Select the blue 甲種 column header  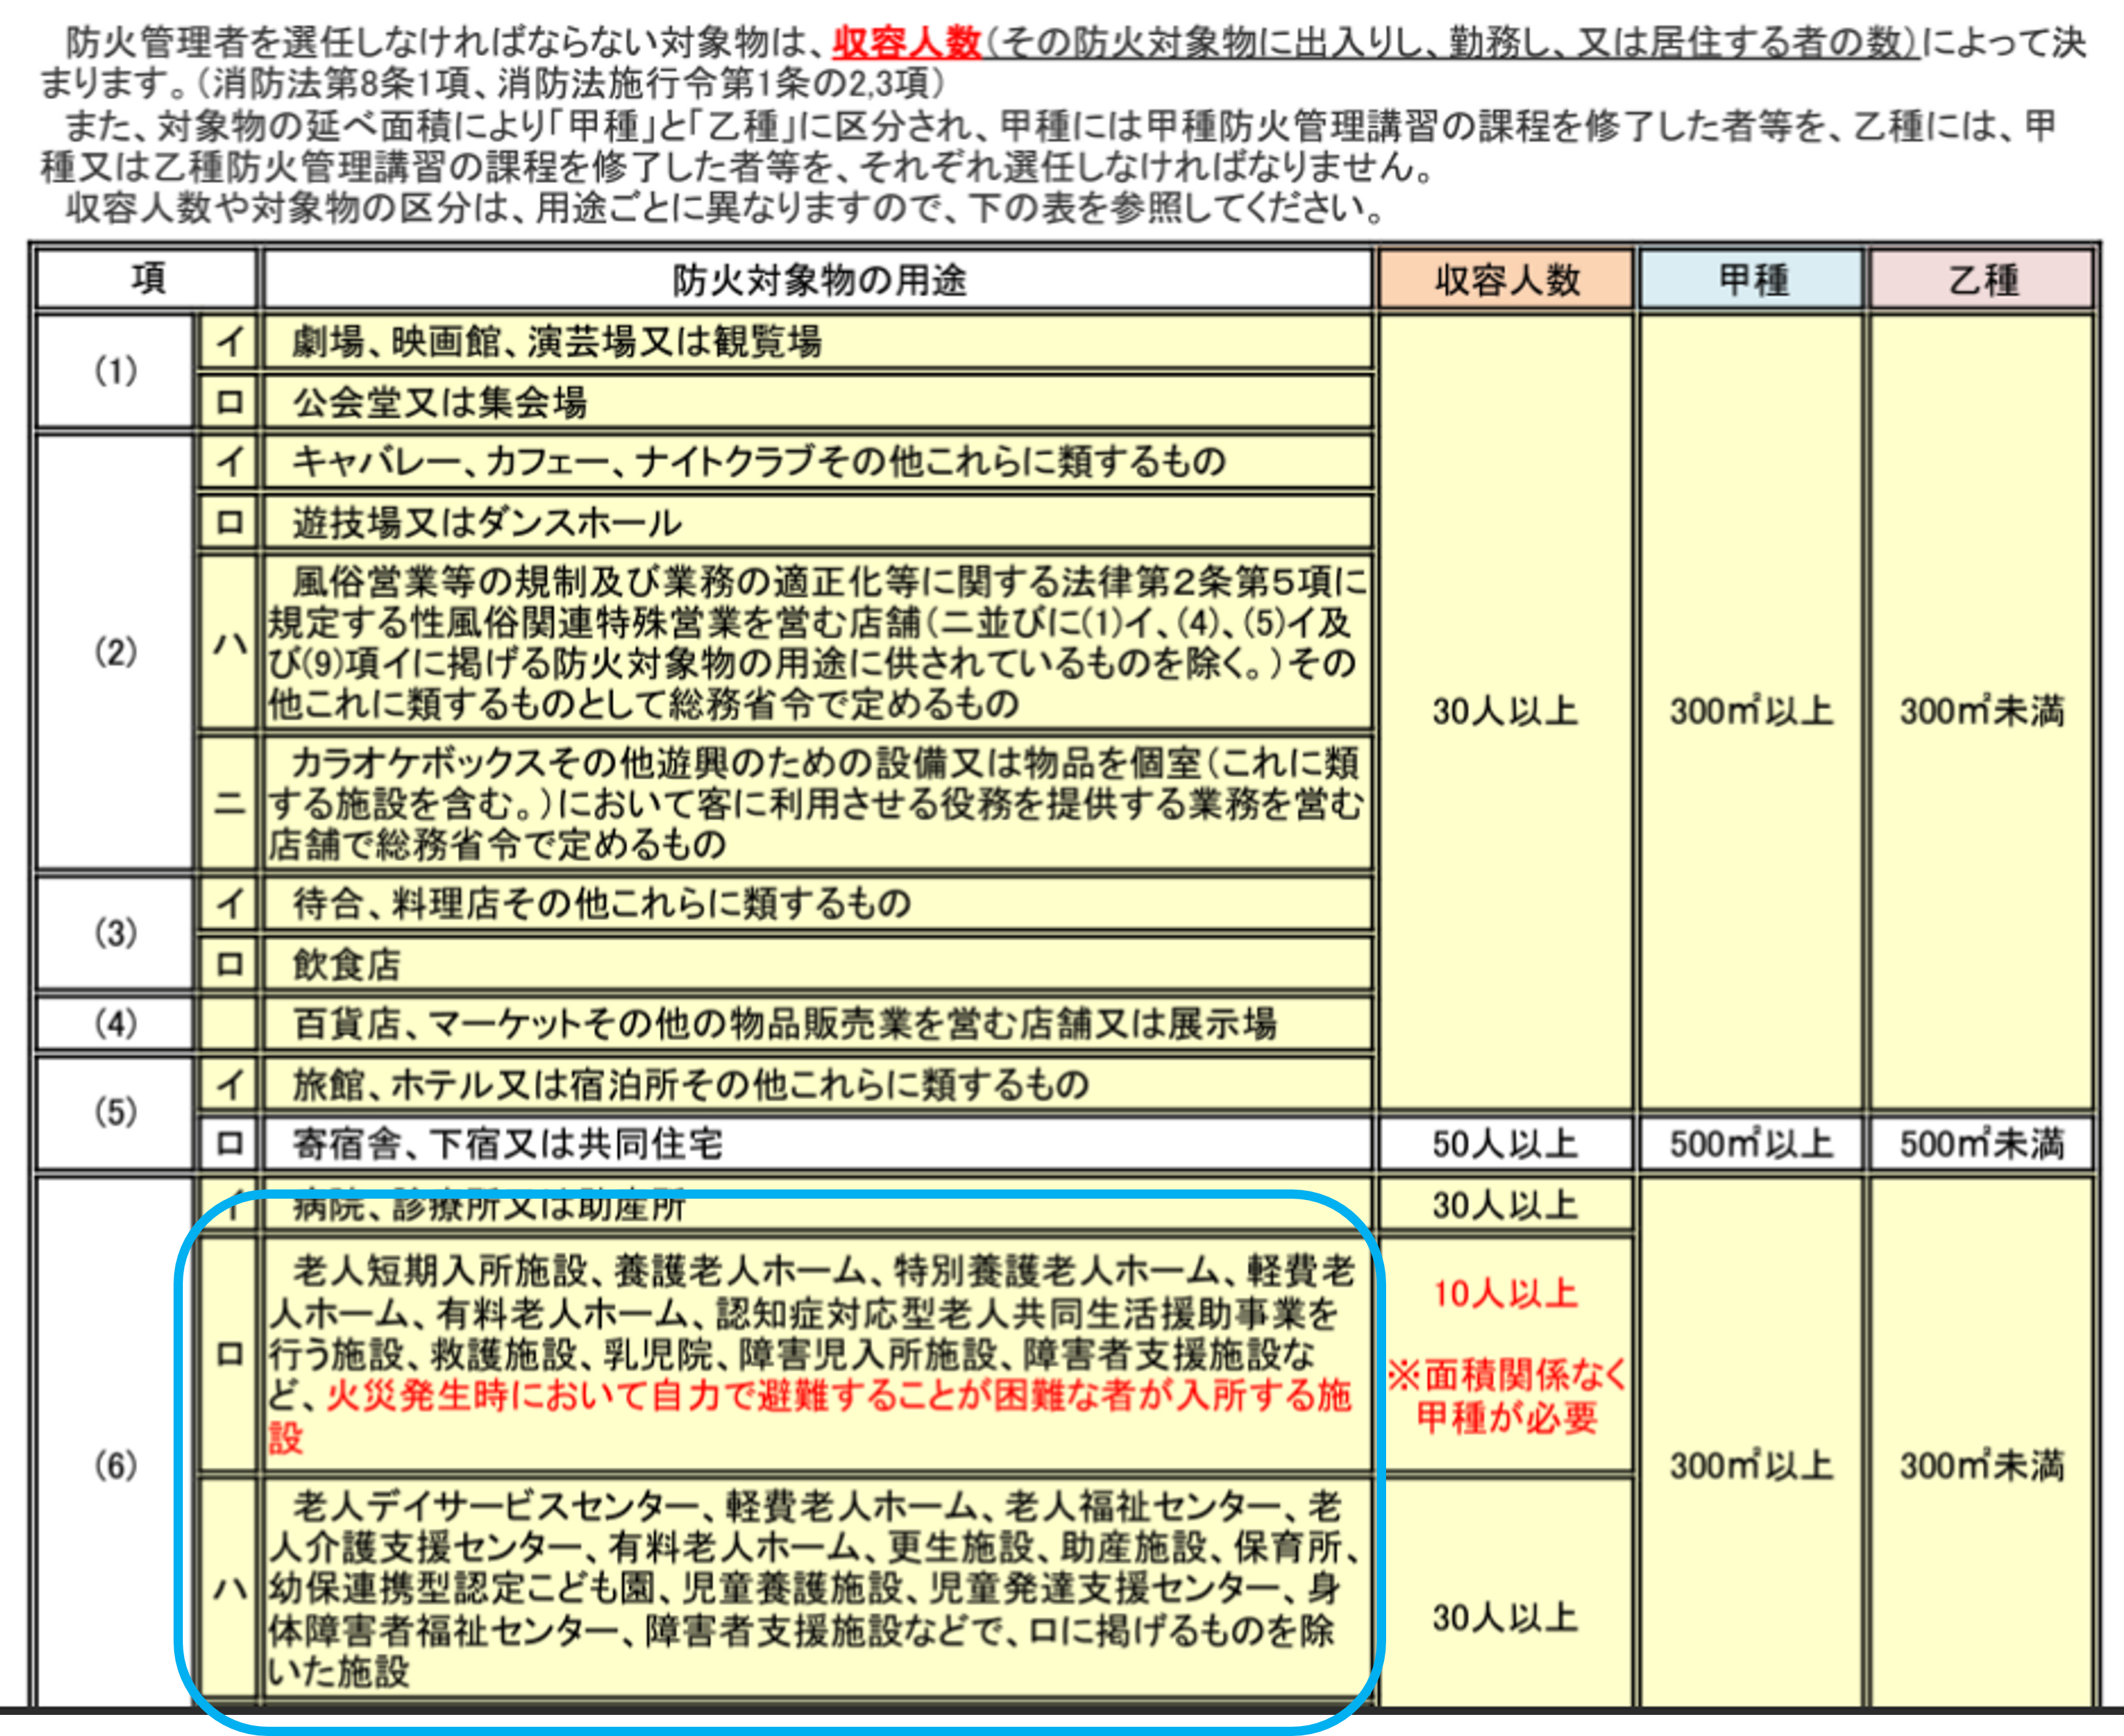(1752, 279)
